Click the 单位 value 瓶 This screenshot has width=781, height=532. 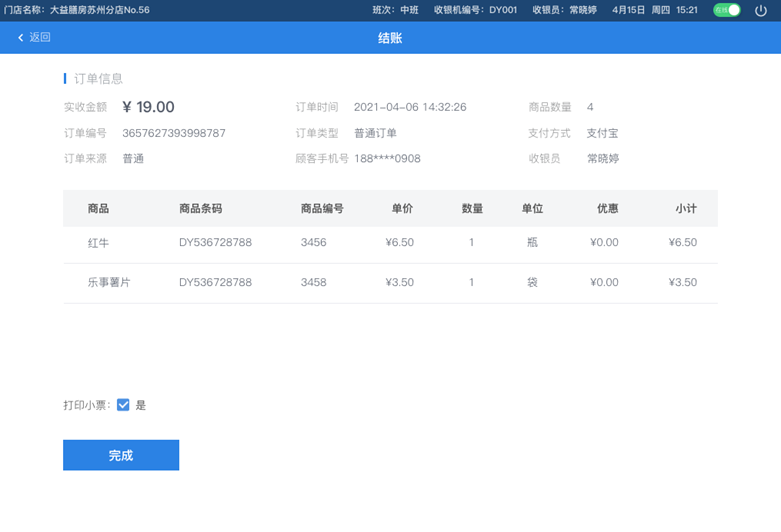point(532,243)
